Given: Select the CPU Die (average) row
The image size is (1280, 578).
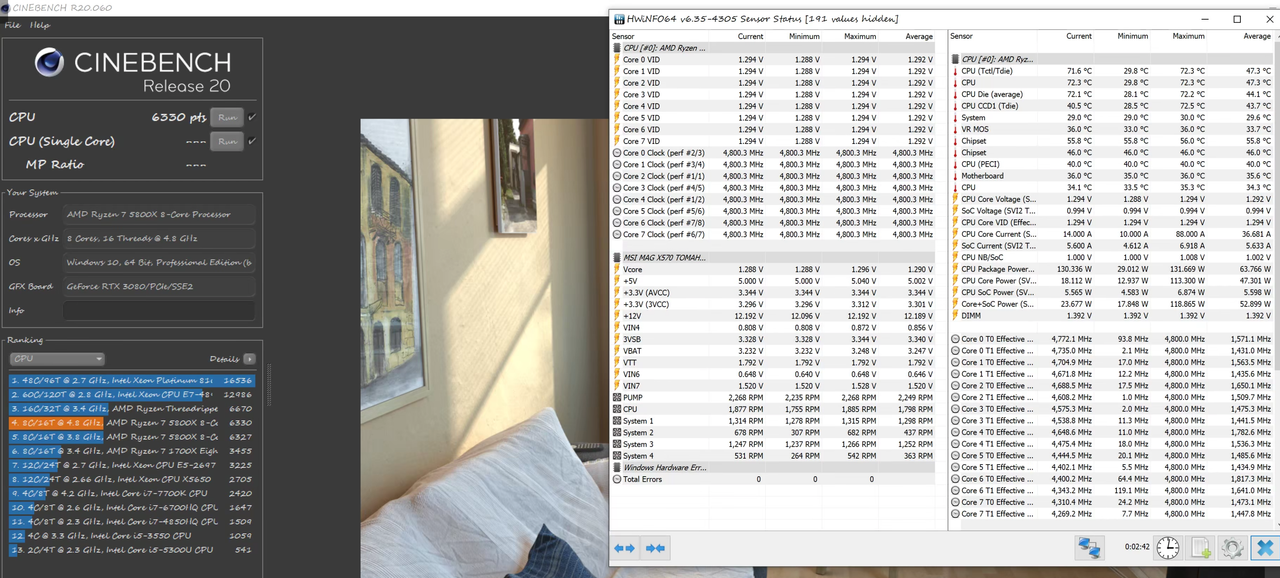Looking at the screenshot, I should [1113, 94].
